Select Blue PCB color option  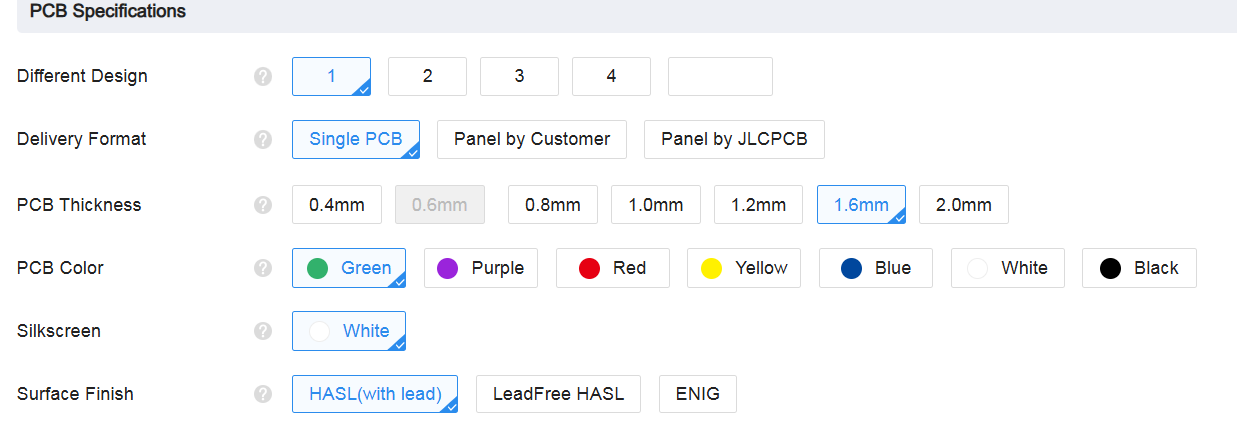pos(875,268)
